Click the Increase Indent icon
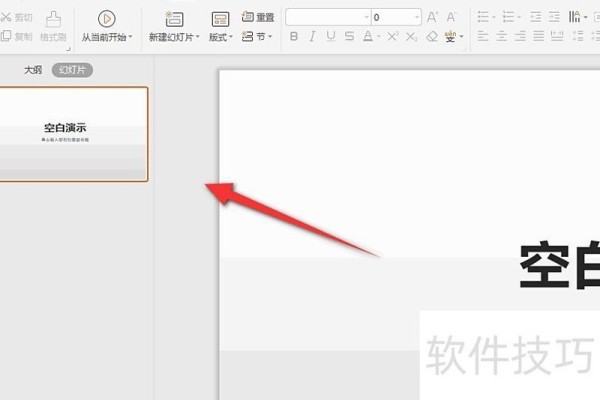 click(x=554, y=17)
